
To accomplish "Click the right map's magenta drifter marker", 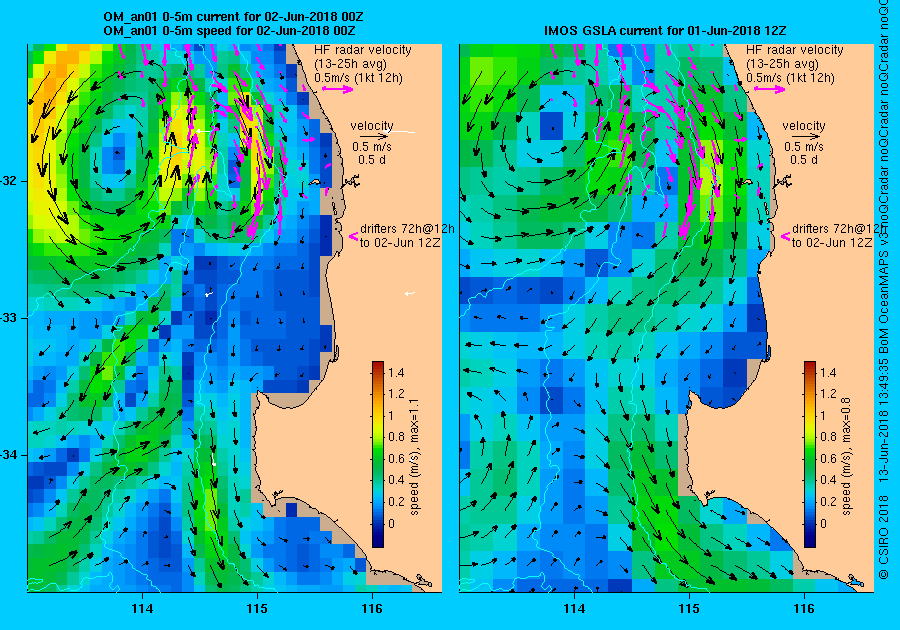I will [x=785, y=236].
